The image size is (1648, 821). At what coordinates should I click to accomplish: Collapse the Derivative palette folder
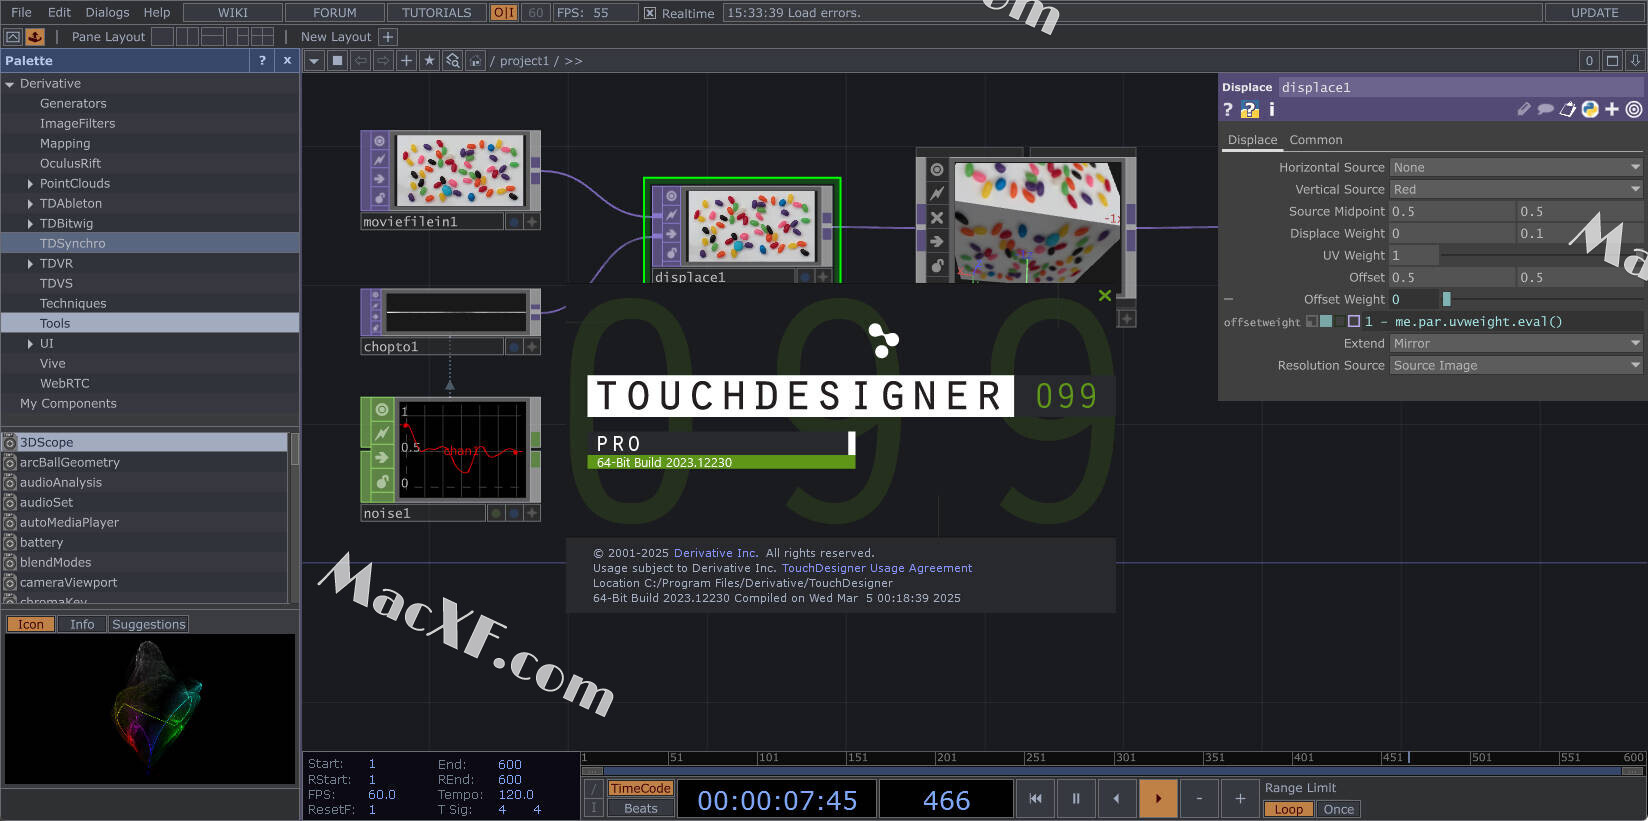click(x=10, y=84)
